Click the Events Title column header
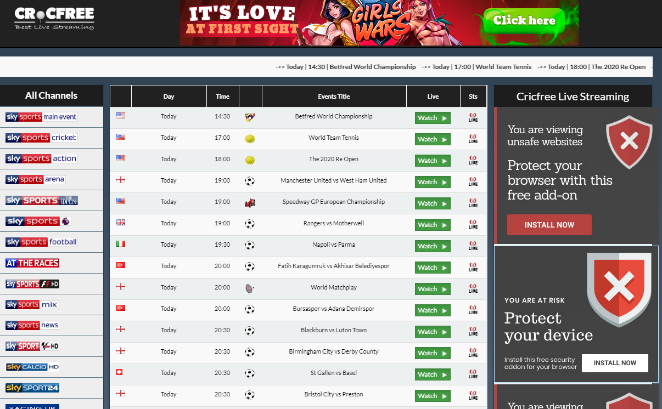Screen dimensions: 662x409 (334, 96)
